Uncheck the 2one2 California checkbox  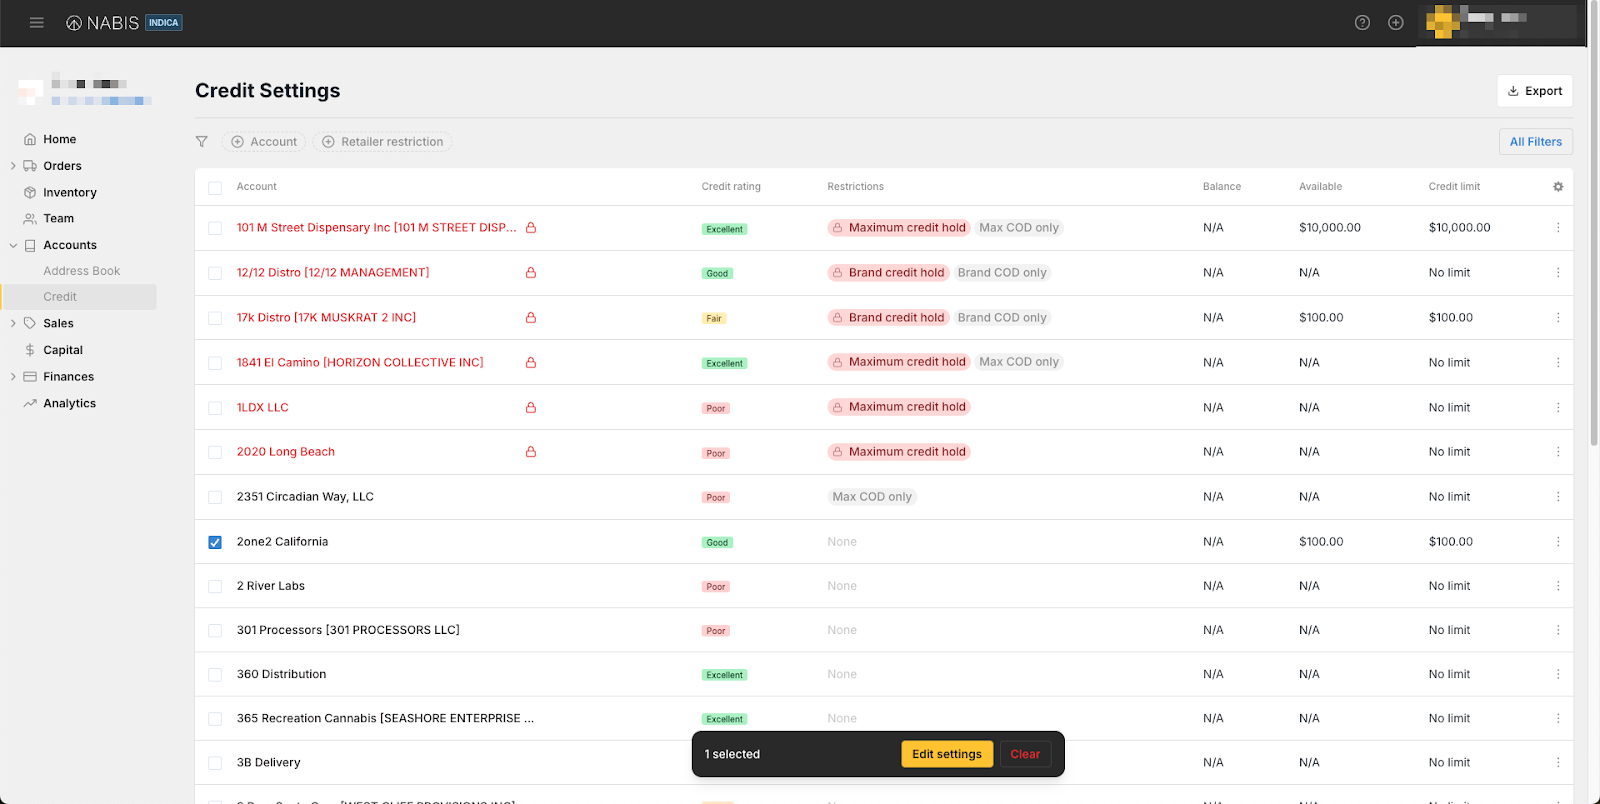(x=215, y=542)
